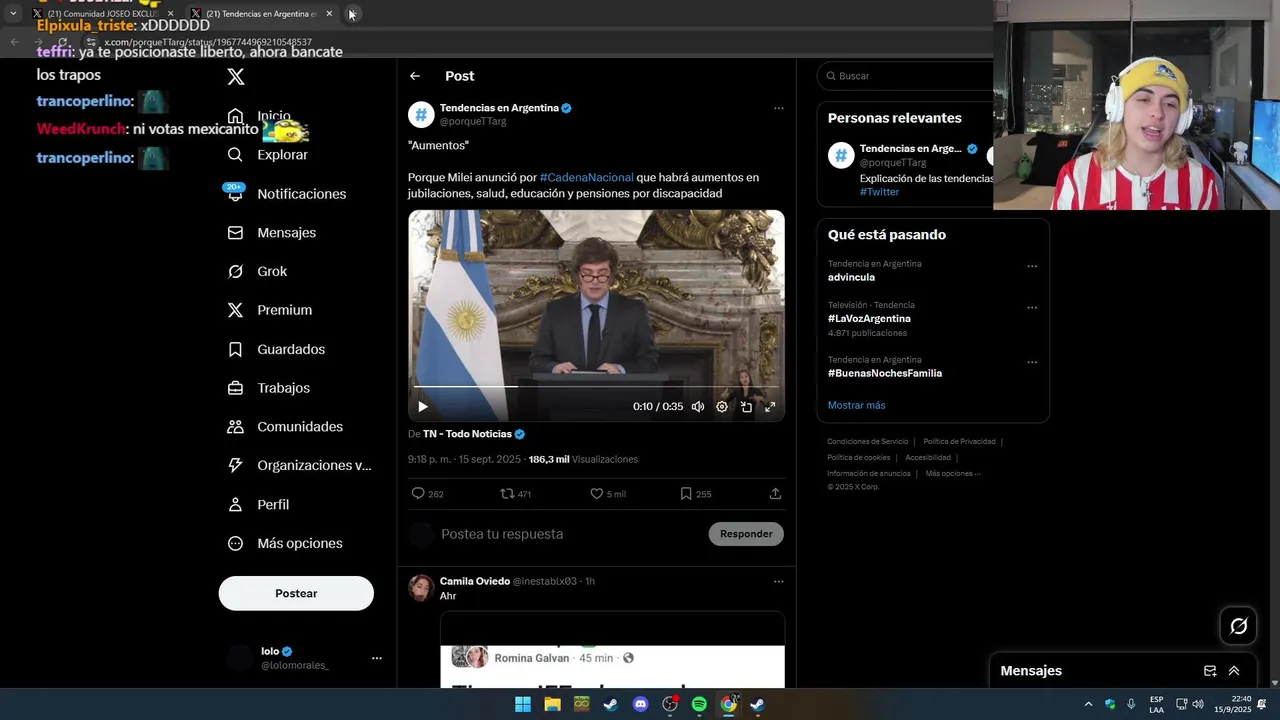Viewport: 1280px width, 720px height.
Task: Open Trabajos in the sidebar
Action: [268, 388]
